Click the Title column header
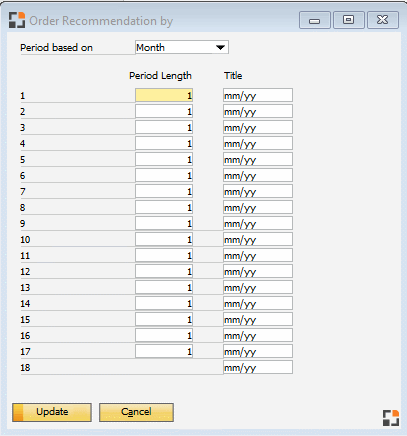 coord(233,76)
